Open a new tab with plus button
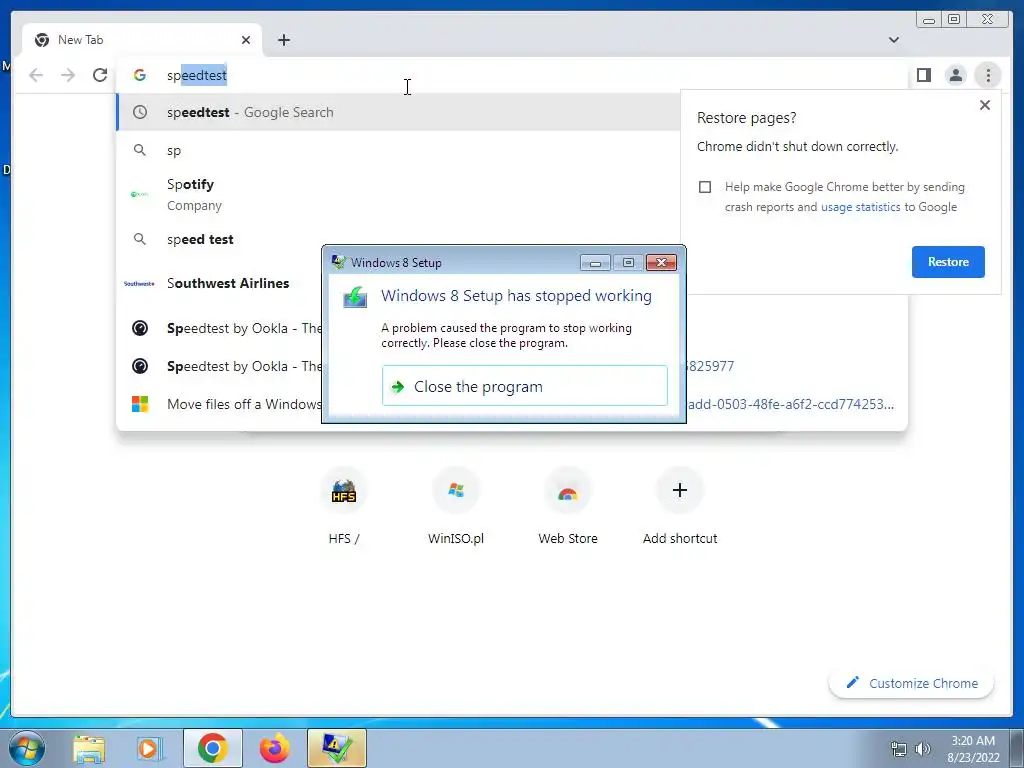 coord(283,40)
